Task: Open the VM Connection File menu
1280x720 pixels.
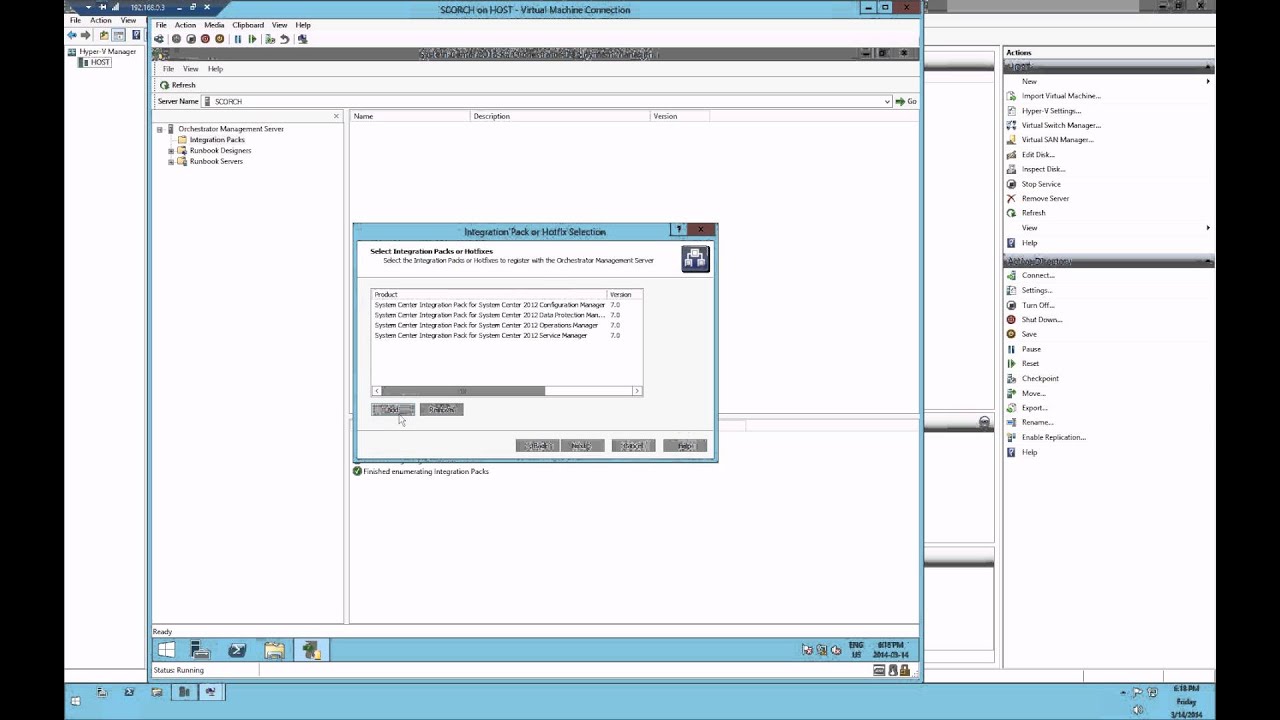Action: [161, 25]
